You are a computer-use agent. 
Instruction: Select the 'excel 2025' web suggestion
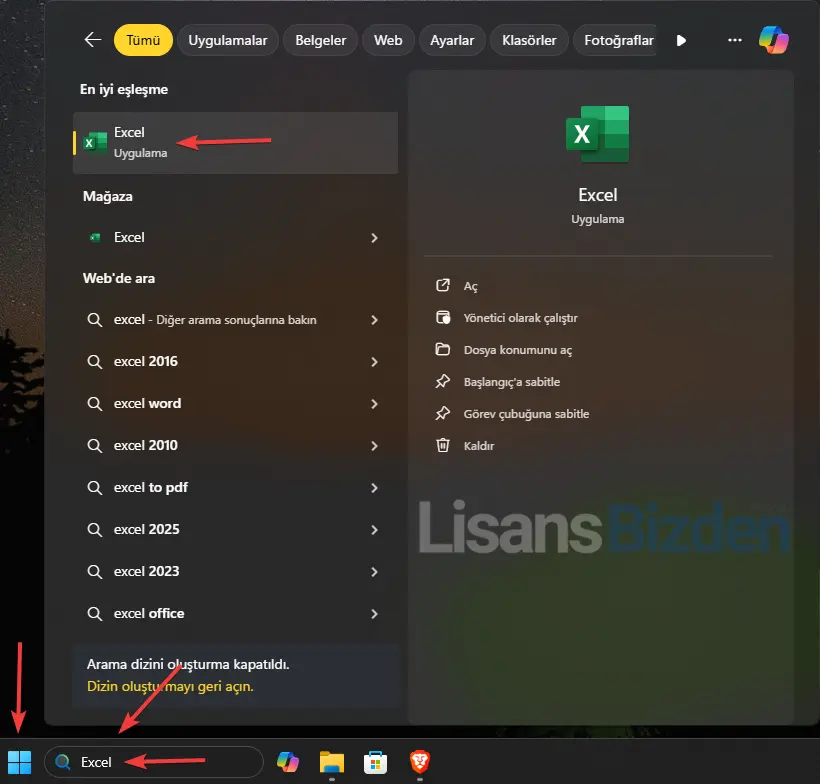click(x=235, y=529)
